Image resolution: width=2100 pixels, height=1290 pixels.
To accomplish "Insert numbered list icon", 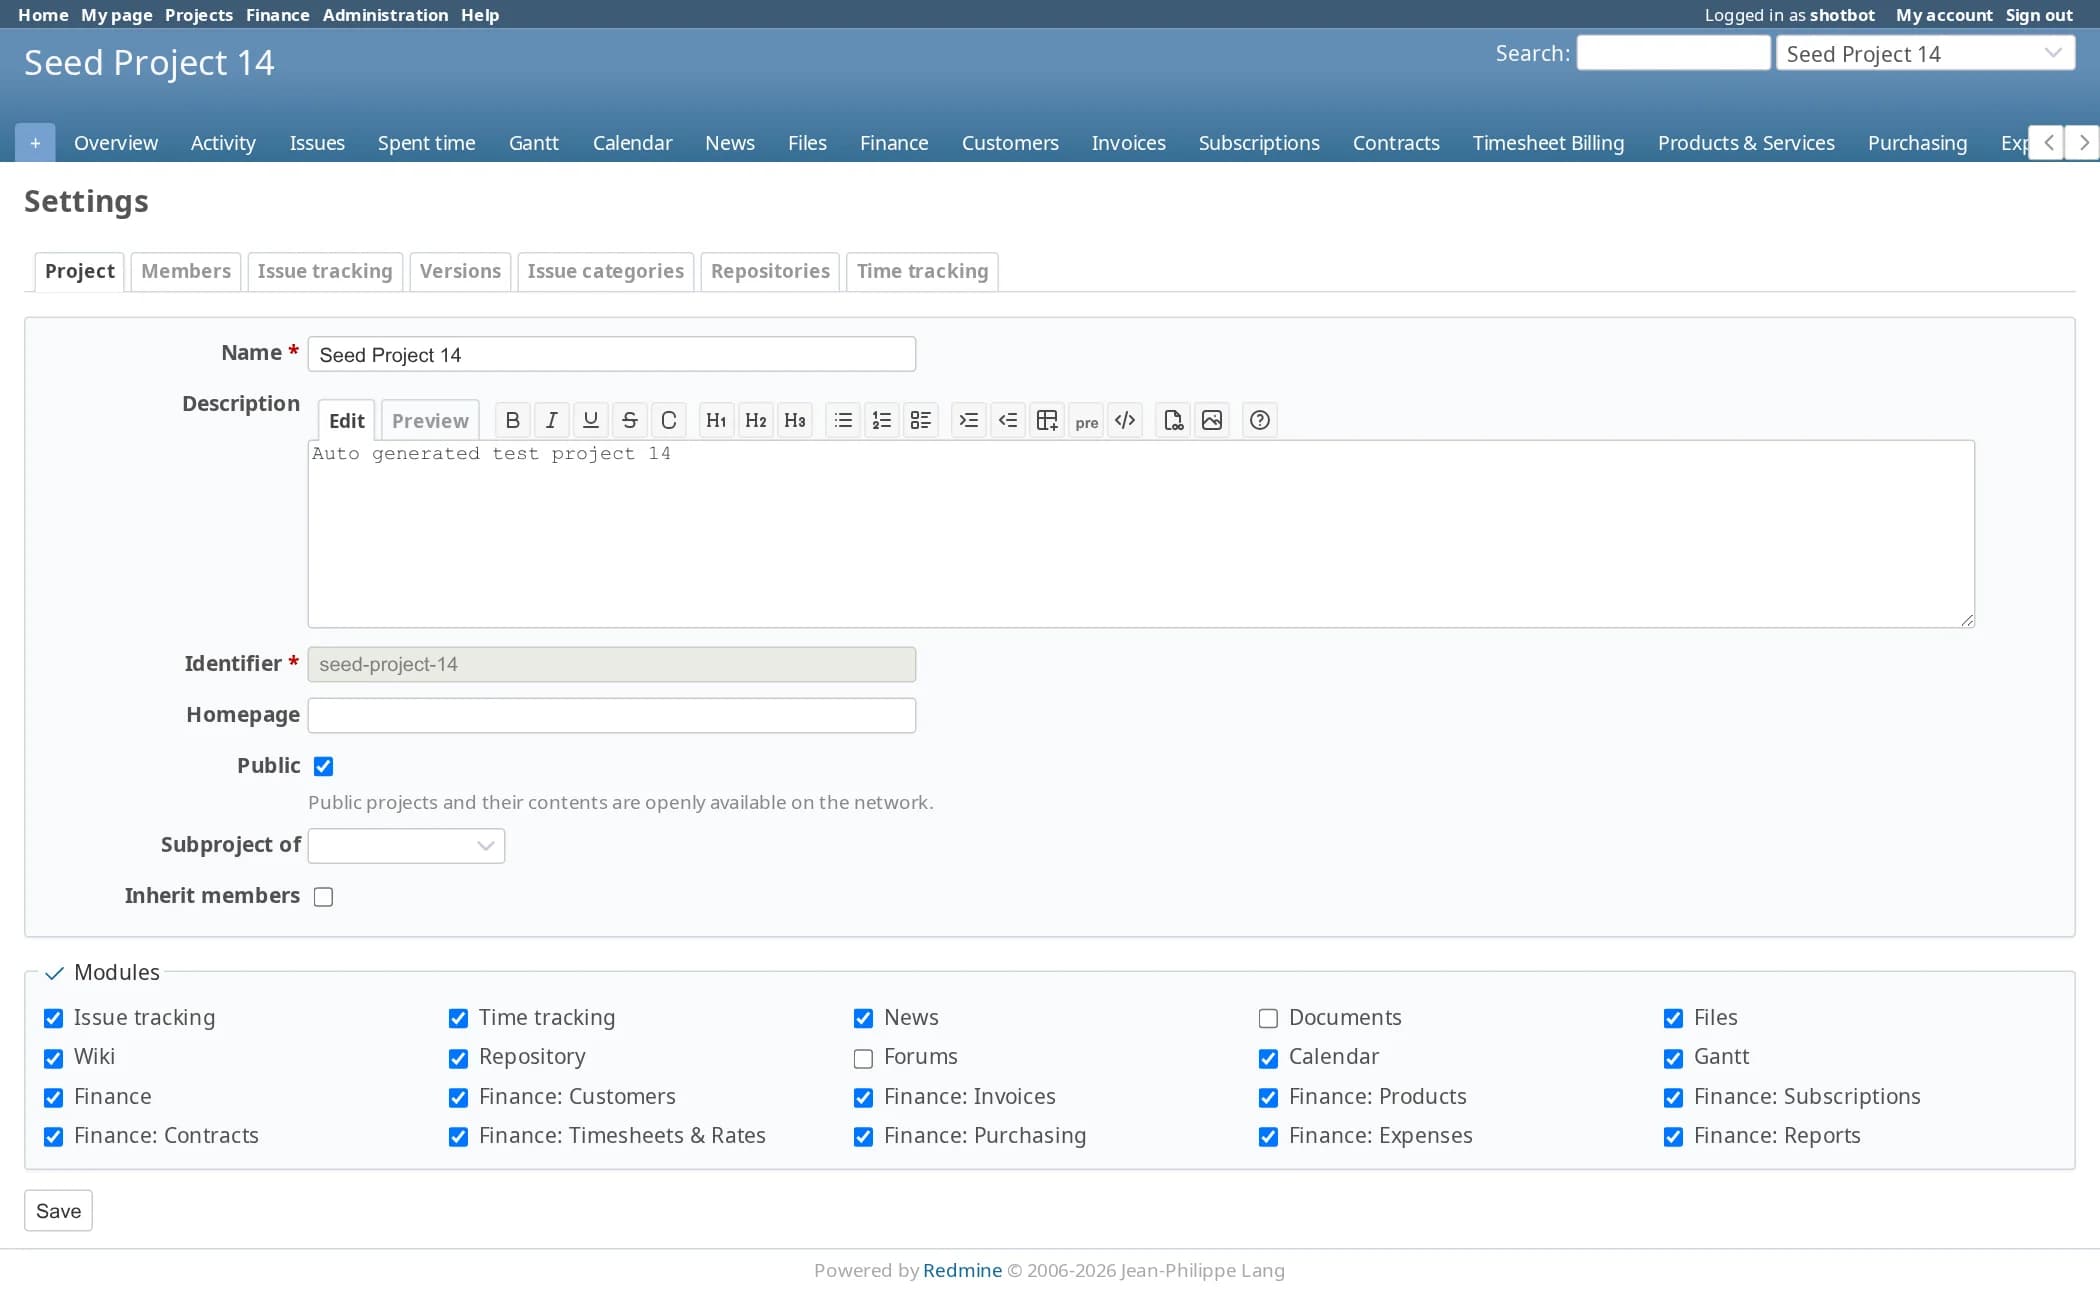I will 882,420.
